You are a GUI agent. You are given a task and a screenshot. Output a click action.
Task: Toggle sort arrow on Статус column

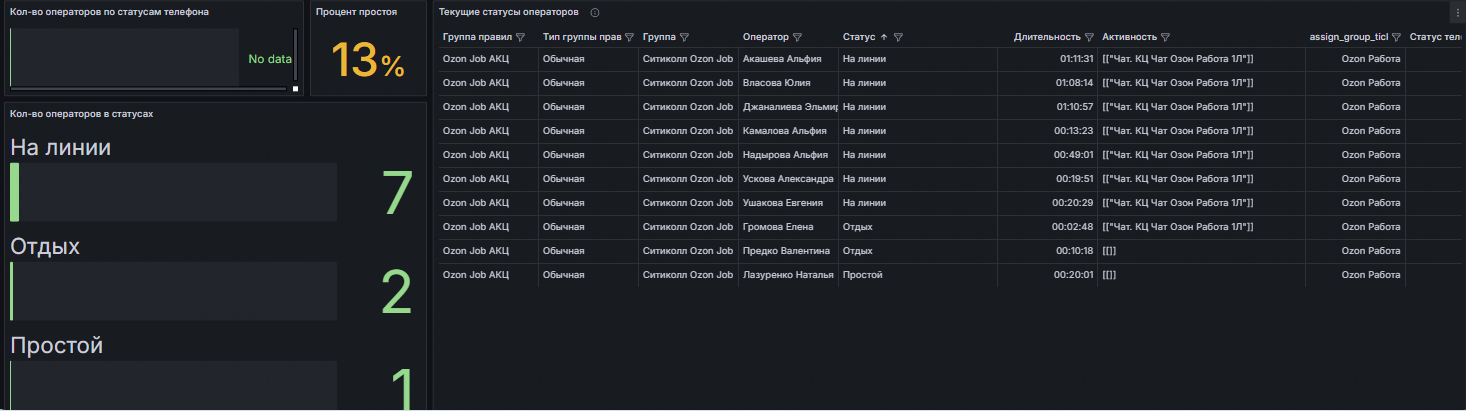click(883, 37)
